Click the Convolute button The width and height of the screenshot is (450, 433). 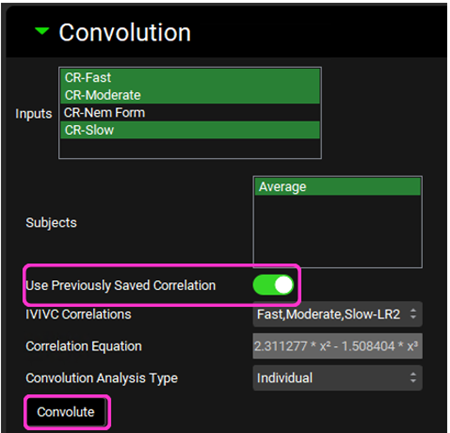66,412
